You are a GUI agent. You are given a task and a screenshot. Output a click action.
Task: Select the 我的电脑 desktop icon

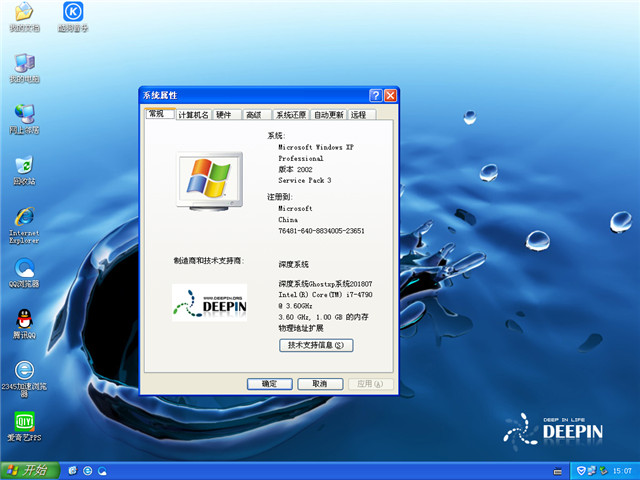click(24, 68)
